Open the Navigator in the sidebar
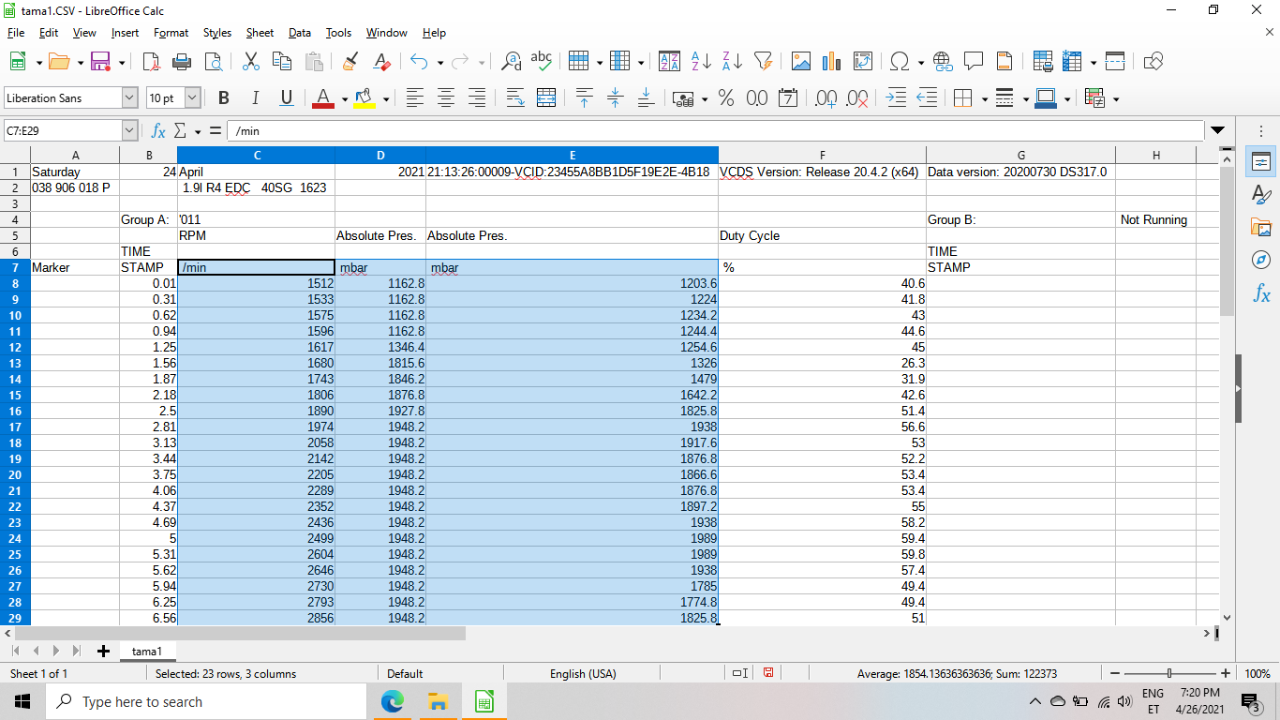Image resolution: width=1280 pixels, height=720 pixels. (1261, 260)
